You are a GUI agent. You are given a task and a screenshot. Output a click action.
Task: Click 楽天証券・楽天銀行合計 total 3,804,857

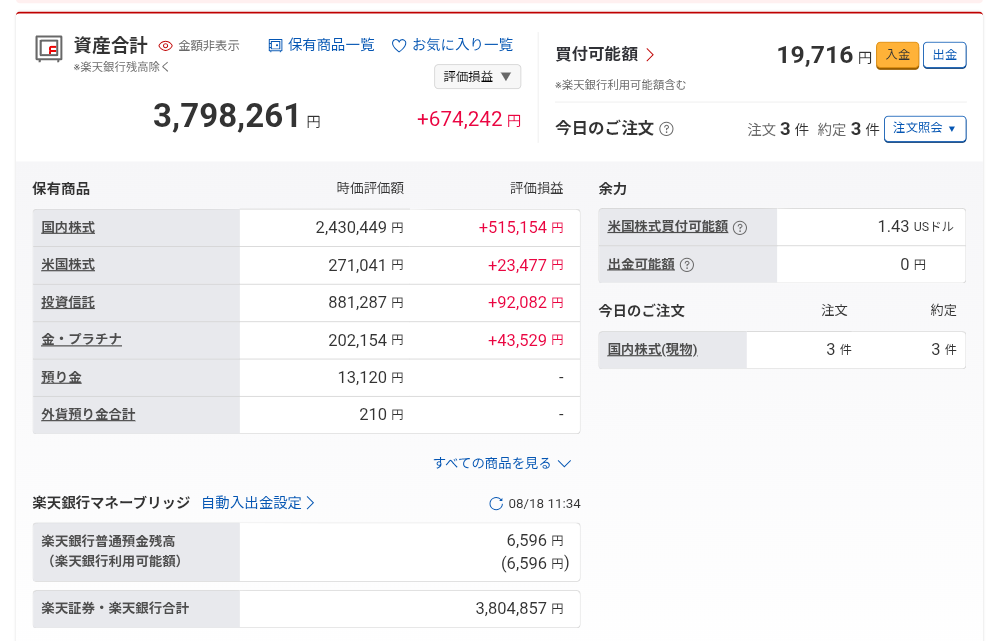click(x=511, y=609)
